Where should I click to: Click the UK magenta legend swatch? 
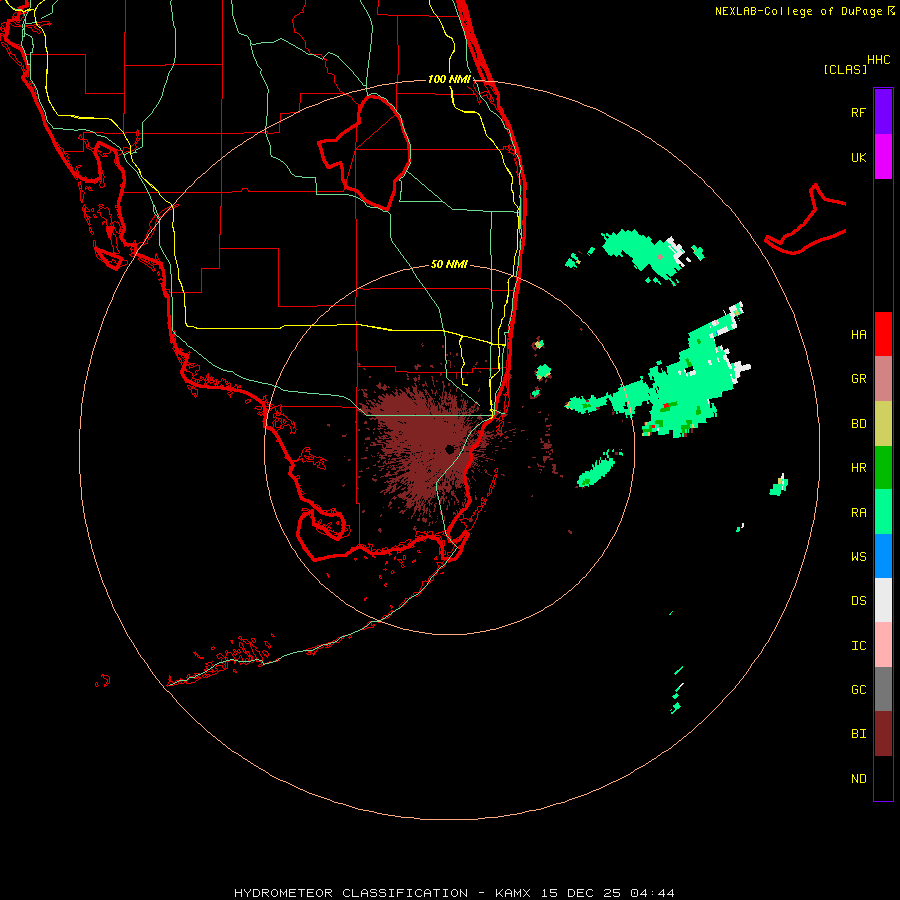pyautogui.click(x=883, y=156)
